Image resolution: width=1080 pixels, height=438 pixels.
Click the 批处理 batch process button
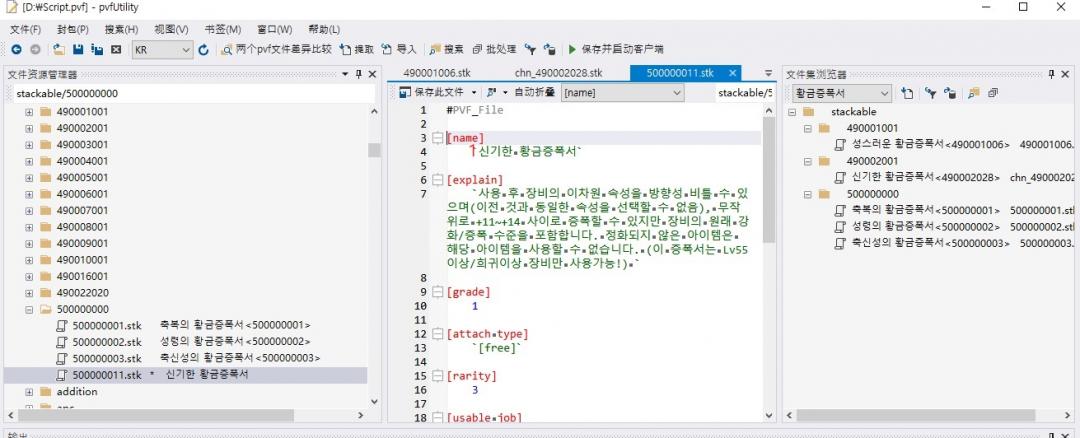point(495,49)
